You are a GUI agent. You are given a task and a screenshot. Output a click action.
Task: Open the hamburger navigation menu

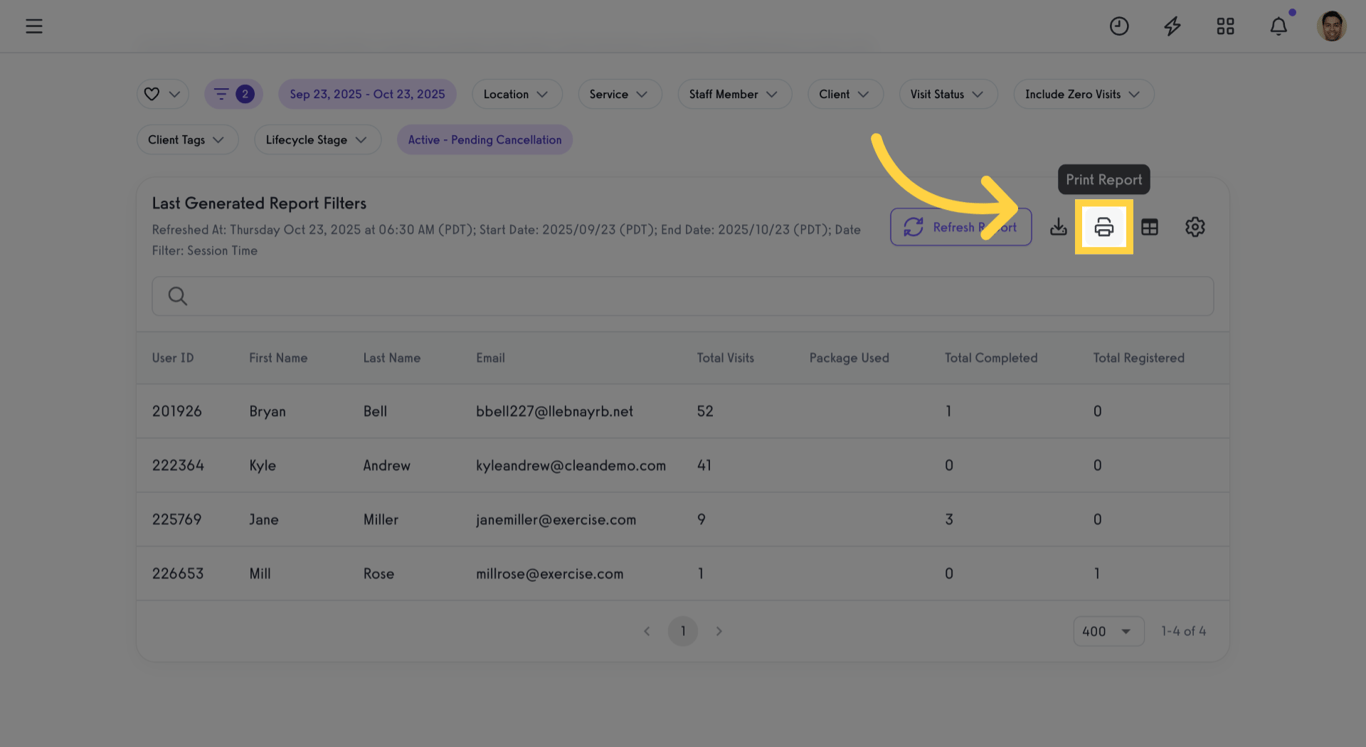pyautogui.click(x=33, y=26)
